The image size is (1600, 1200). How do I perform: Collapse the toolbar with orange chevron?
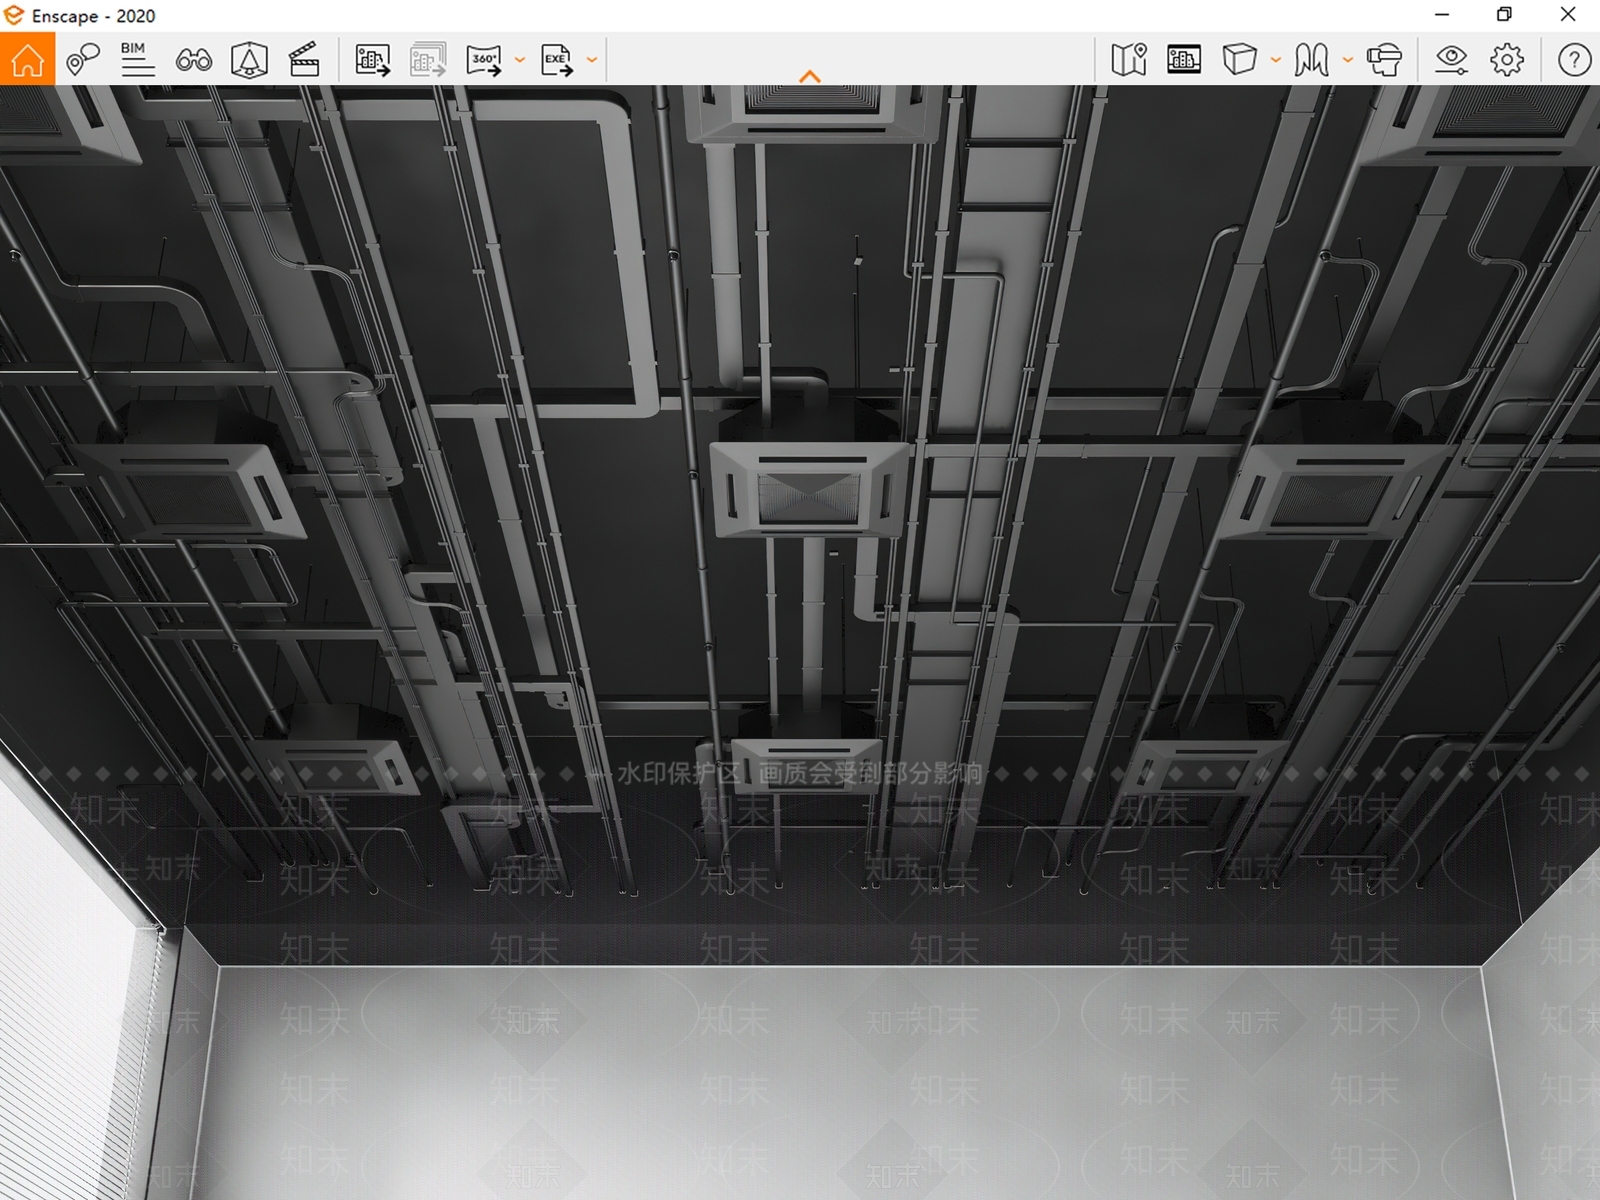coord(810,76)
